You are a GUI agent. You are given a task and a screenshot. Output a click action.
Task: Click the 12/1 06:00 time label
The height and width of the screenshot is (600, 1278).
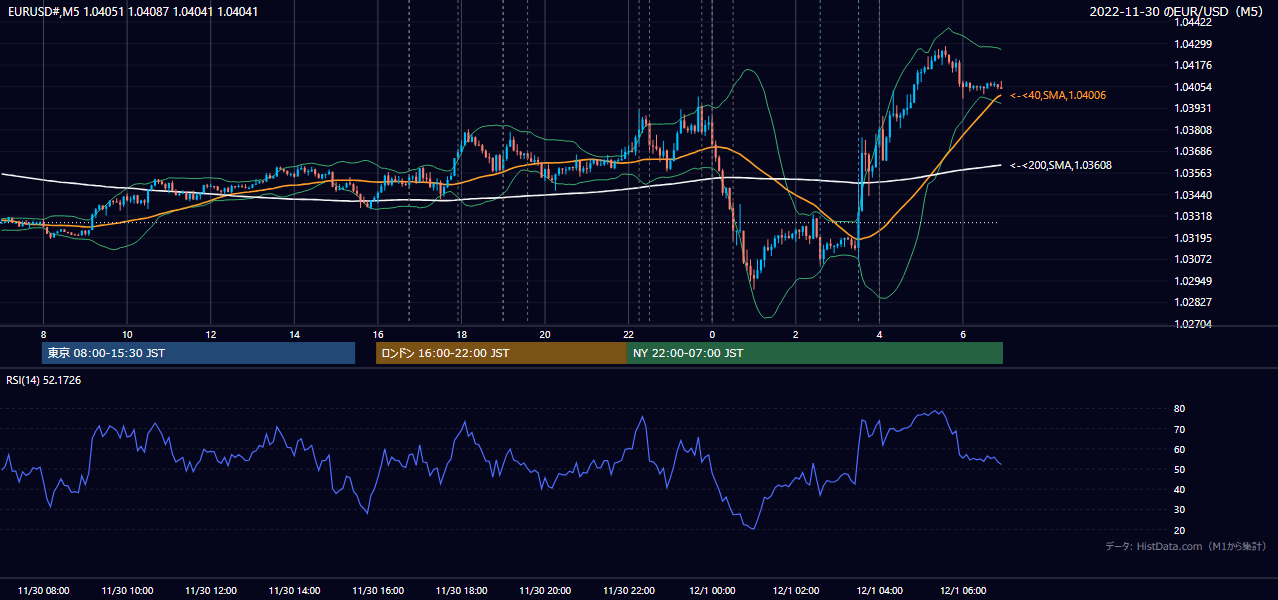tap(963, 591)
